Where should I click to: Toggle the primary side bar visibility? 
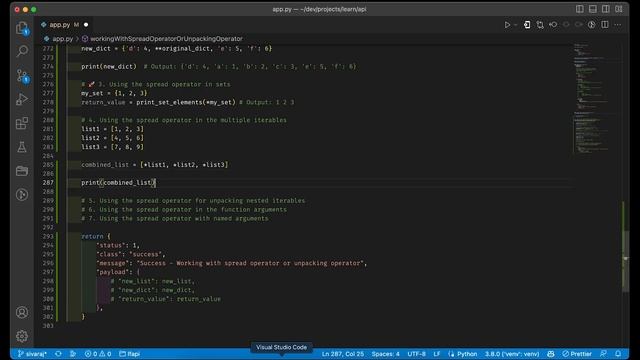tap(580, 9)
